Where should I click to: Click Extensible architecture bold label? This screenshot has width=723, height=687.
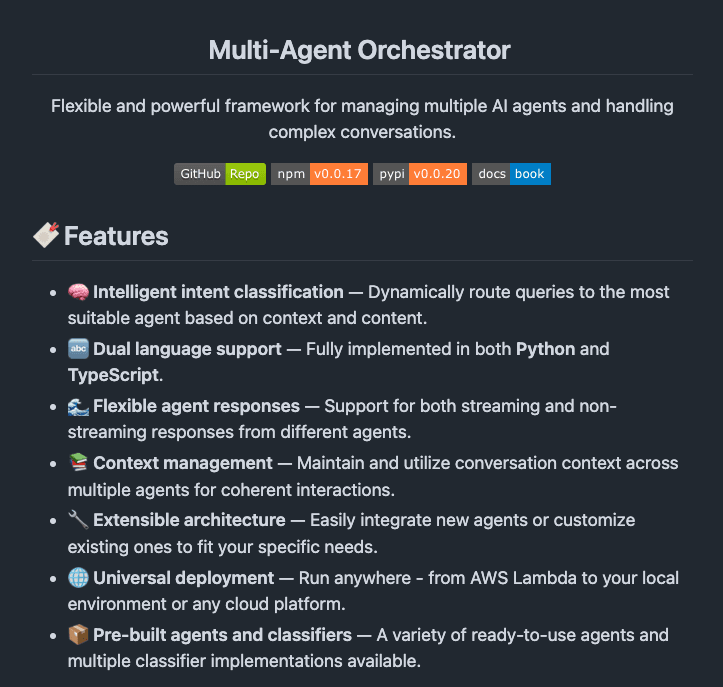pos(189,520)
